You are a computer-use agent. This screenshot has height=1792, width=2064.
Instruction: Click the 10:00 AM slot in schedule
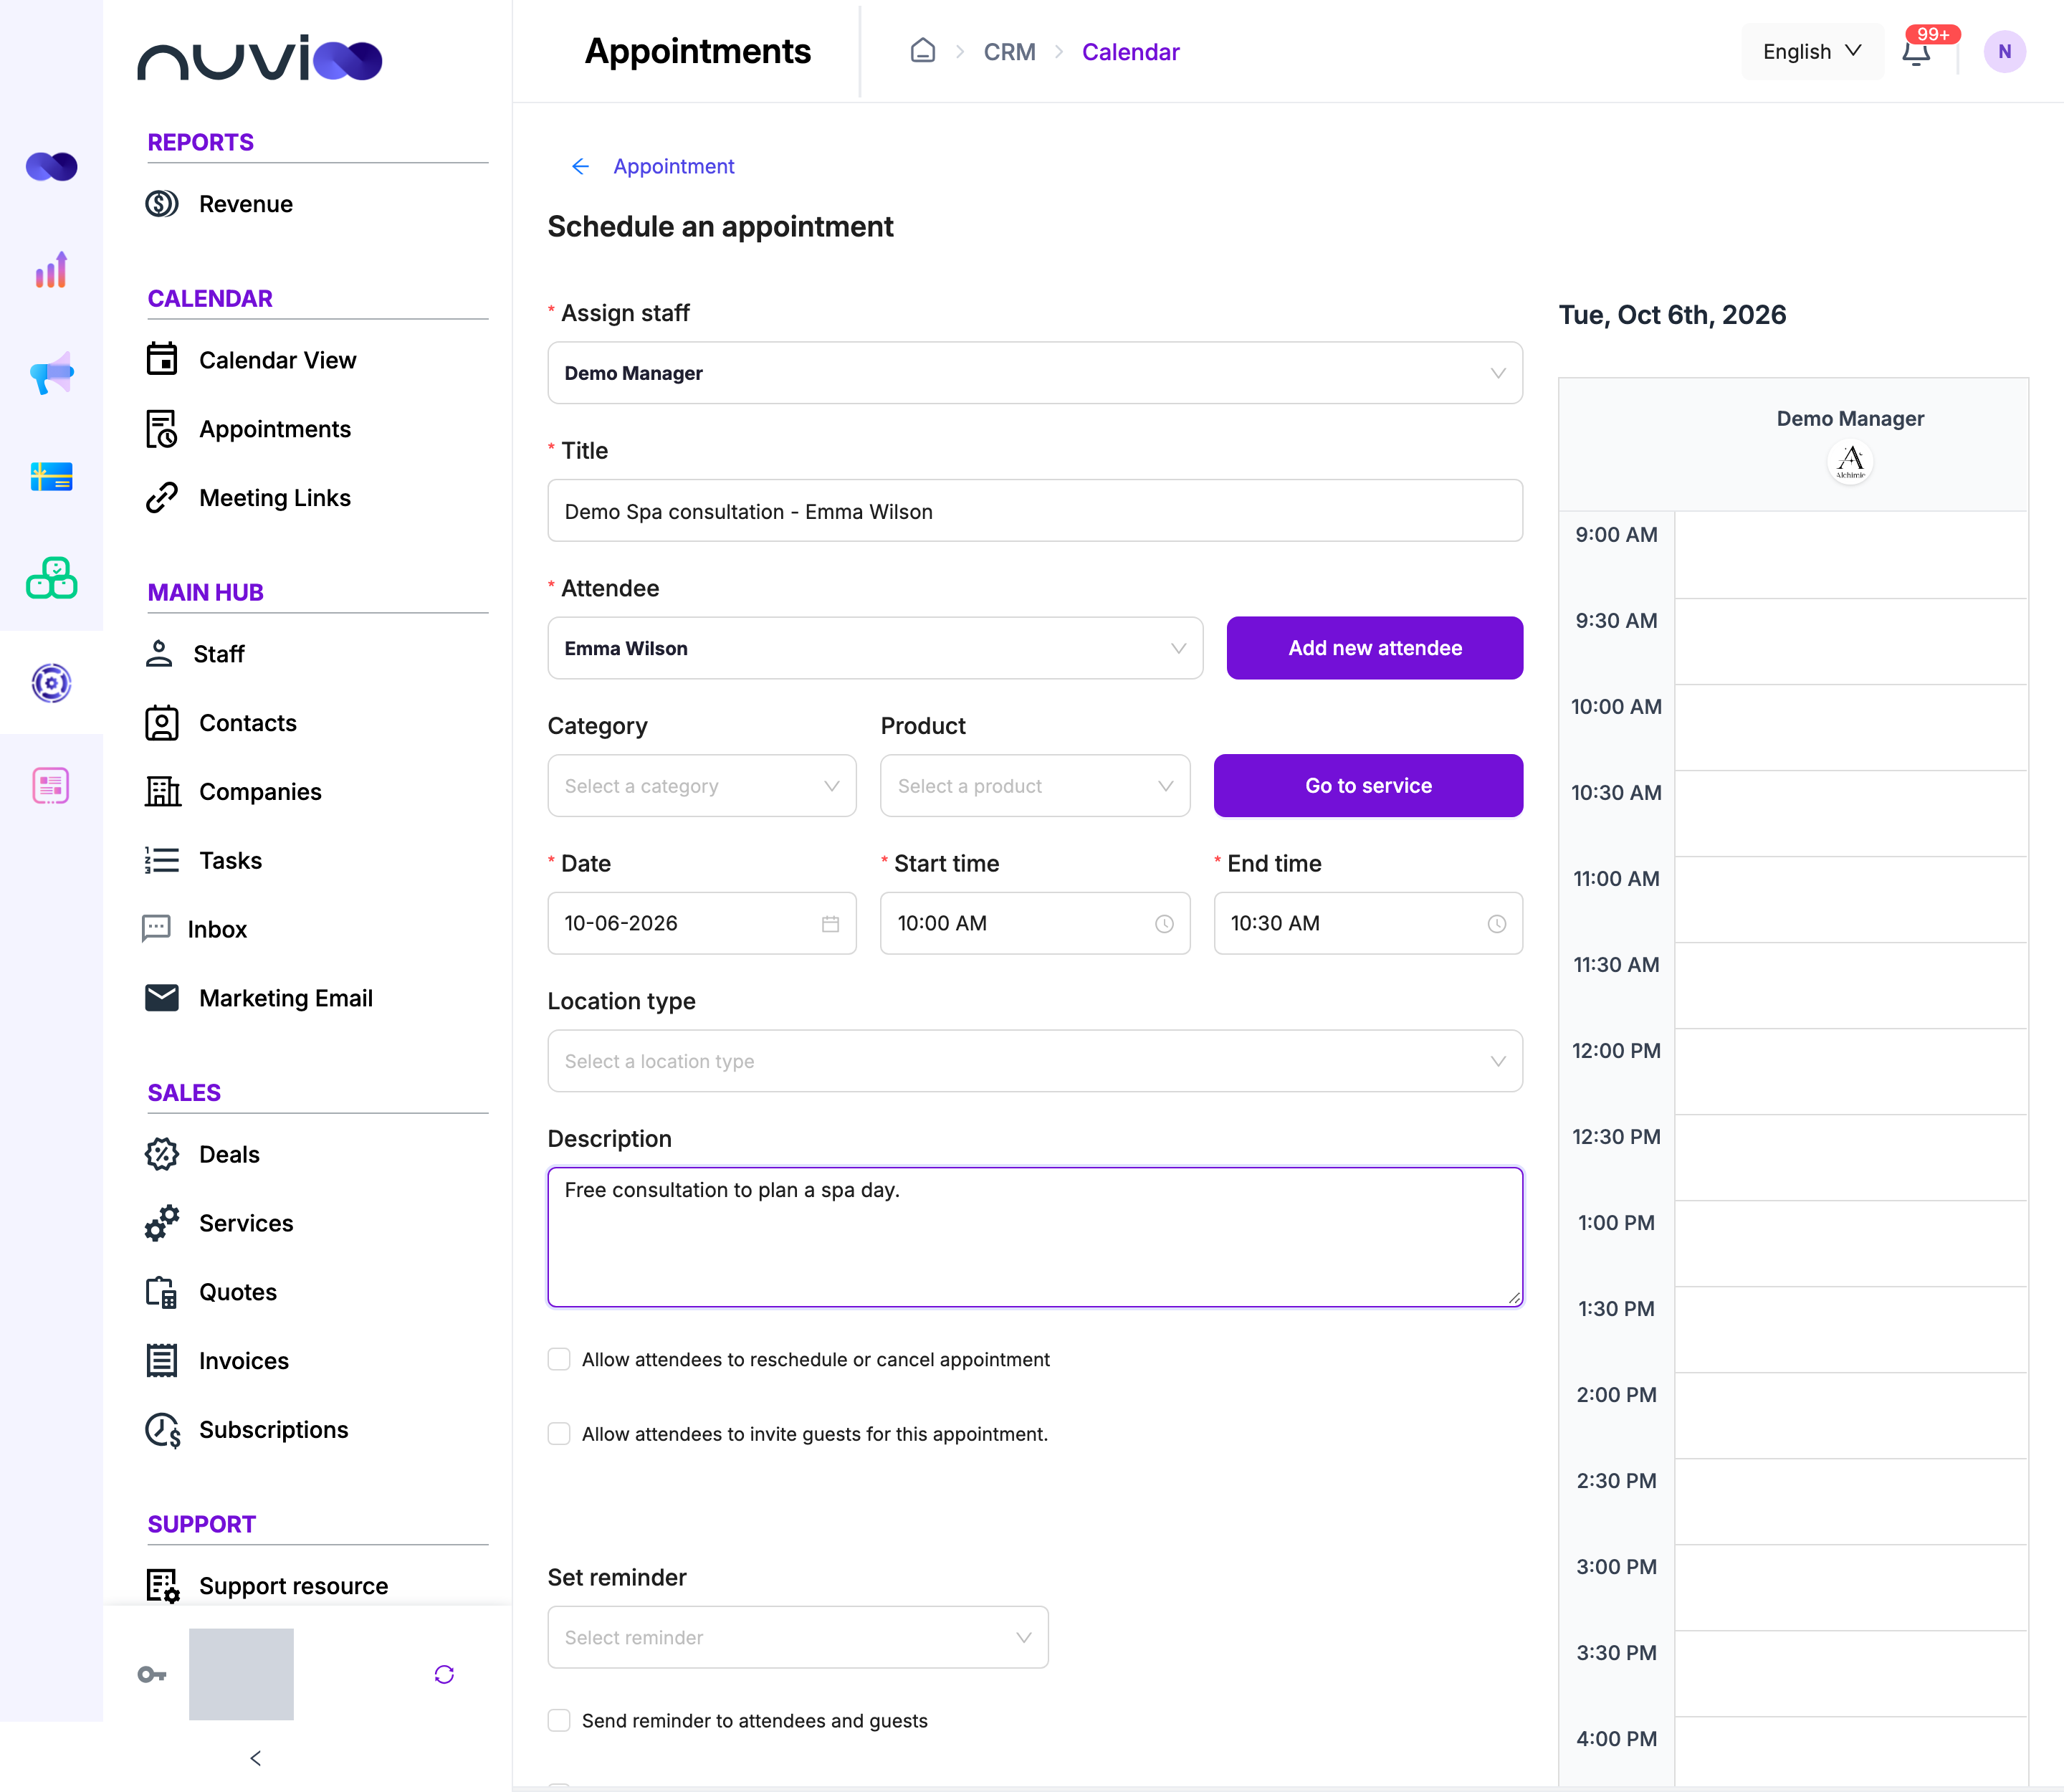click(1851, 727)
